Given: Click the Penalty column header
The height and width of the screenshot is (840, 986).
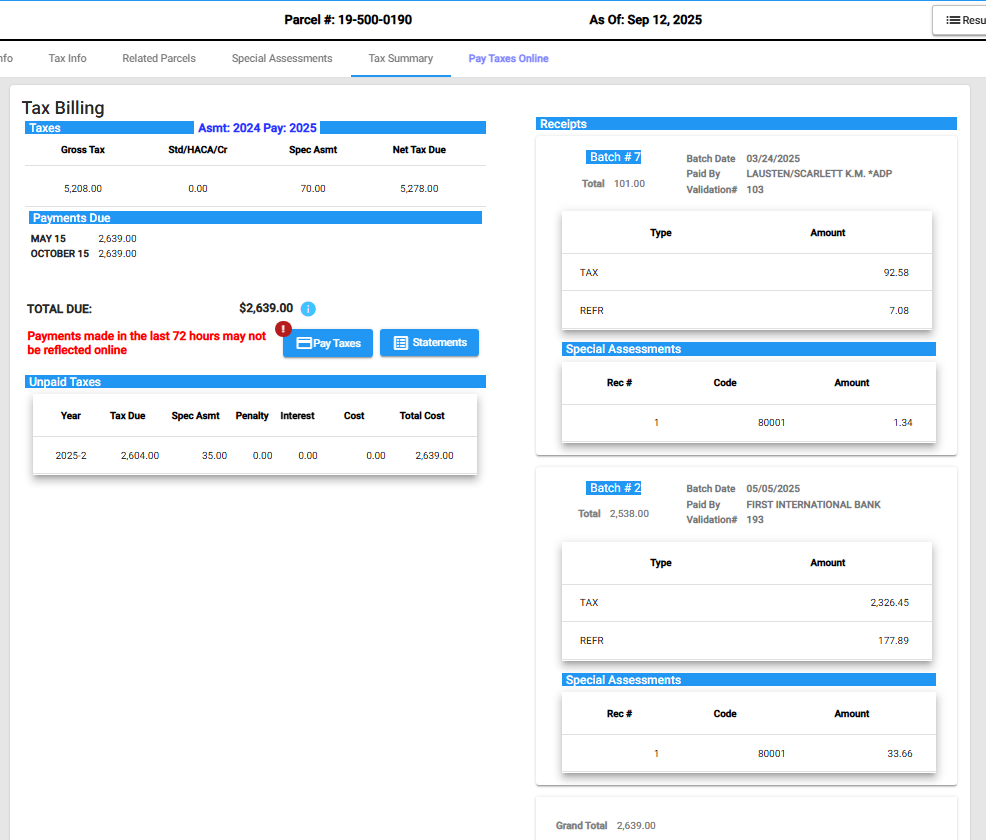Looking at the screenshot, I should (x=252, y=416).
